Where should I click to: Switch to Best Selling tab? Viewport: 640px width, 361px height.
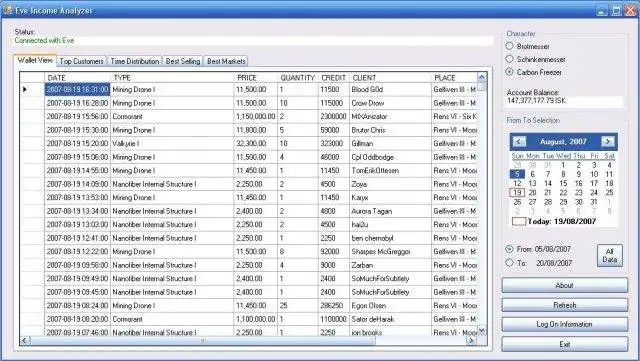183,61
